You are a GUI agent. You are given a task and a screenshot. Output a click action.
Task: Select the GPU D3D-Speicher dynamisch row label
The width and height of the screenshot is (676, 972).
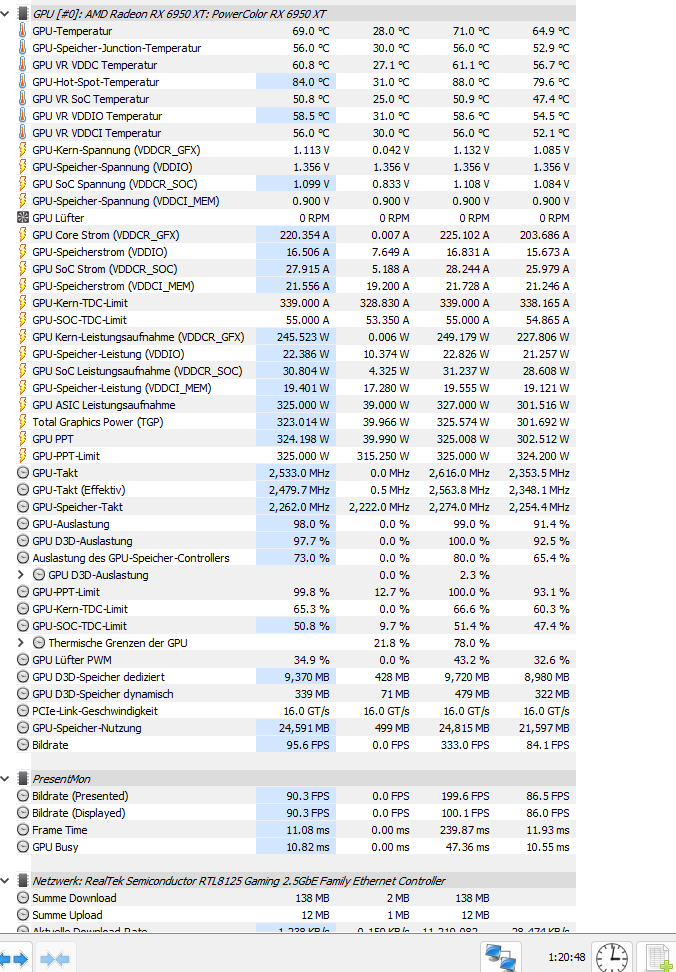(x=103, y=694)
